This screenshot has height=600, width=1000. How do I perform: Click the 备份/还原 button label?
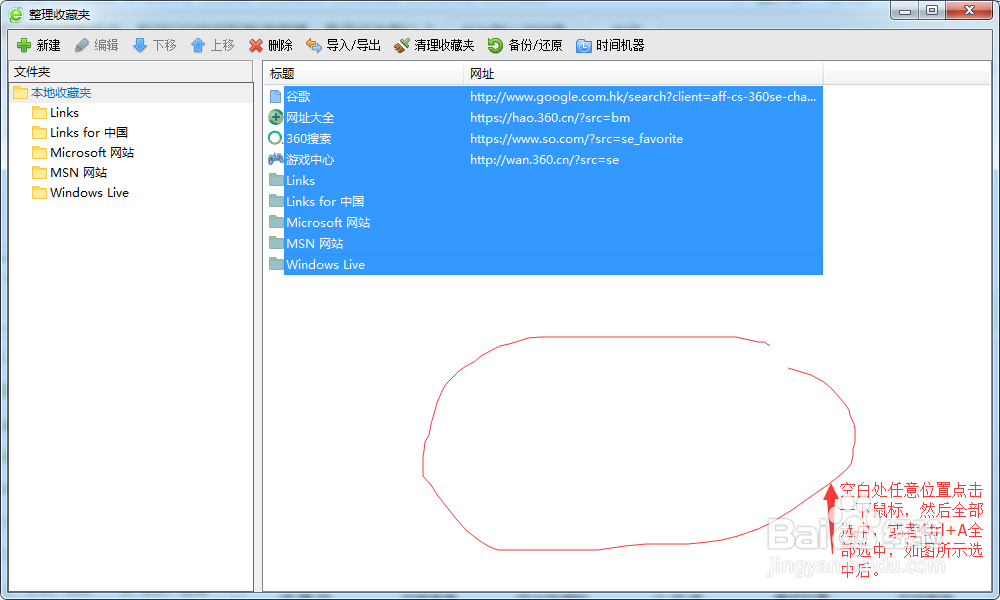[536, 45]
